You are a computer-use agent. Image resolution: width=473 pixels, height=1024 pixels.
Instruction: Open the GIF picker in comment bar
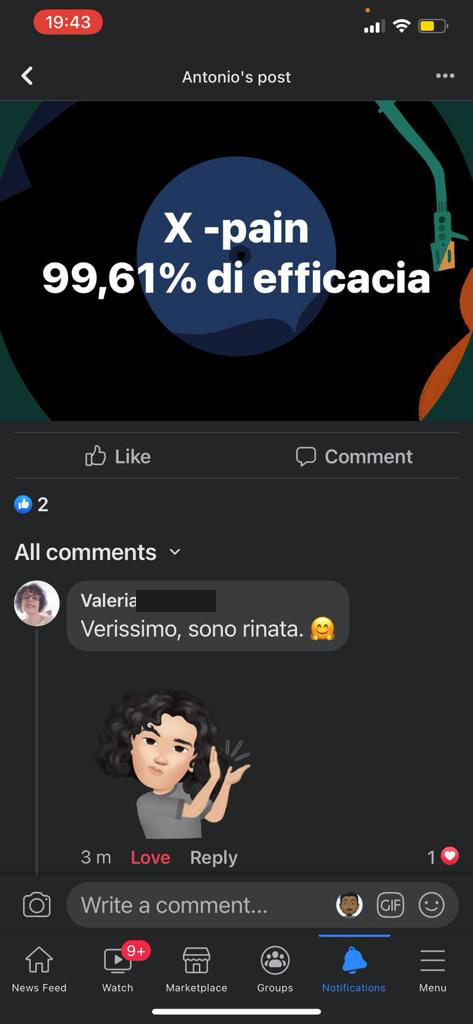390,905
